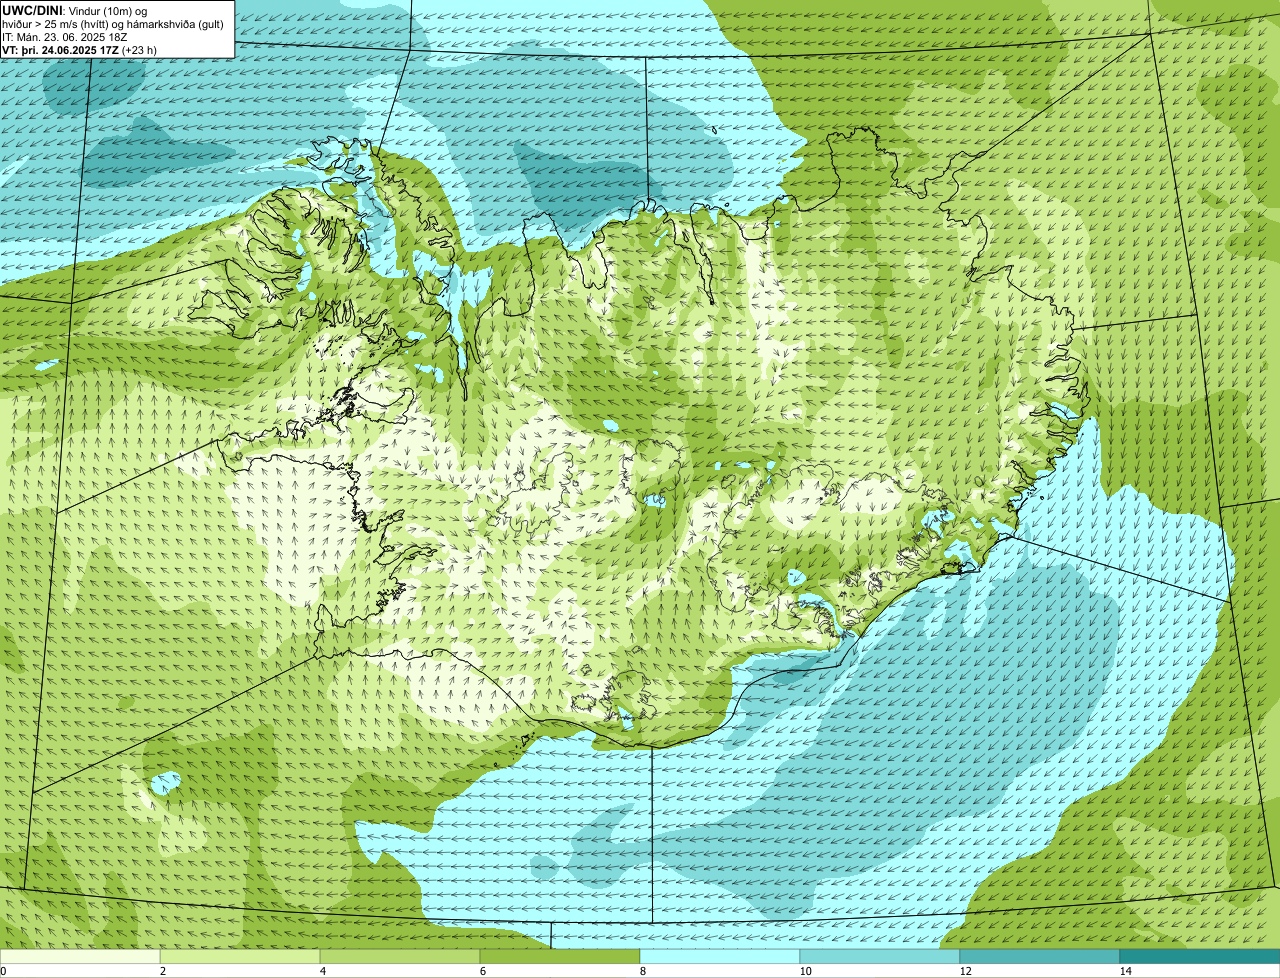Select the above-14 m/s darkest teal swatch

tap(1200, 956)
